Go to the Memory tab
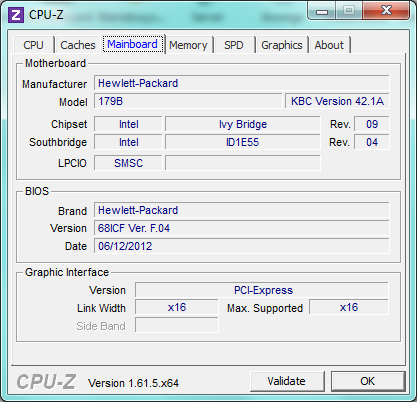 click(188, 45)
